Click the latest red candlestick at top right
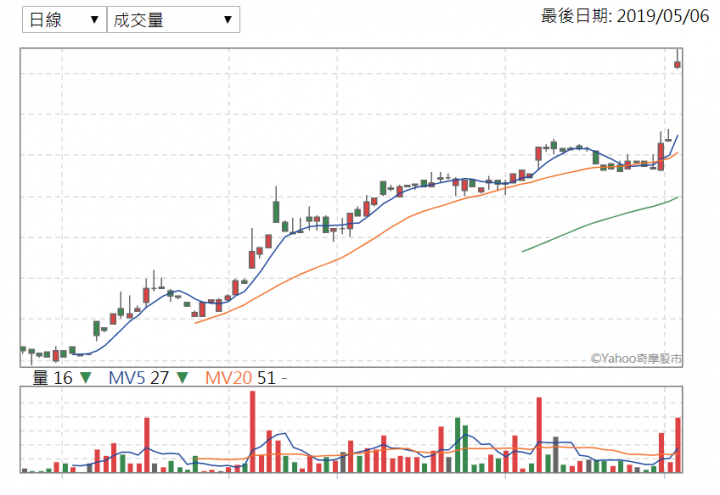 pyautogui.click(x=677, y=64)
